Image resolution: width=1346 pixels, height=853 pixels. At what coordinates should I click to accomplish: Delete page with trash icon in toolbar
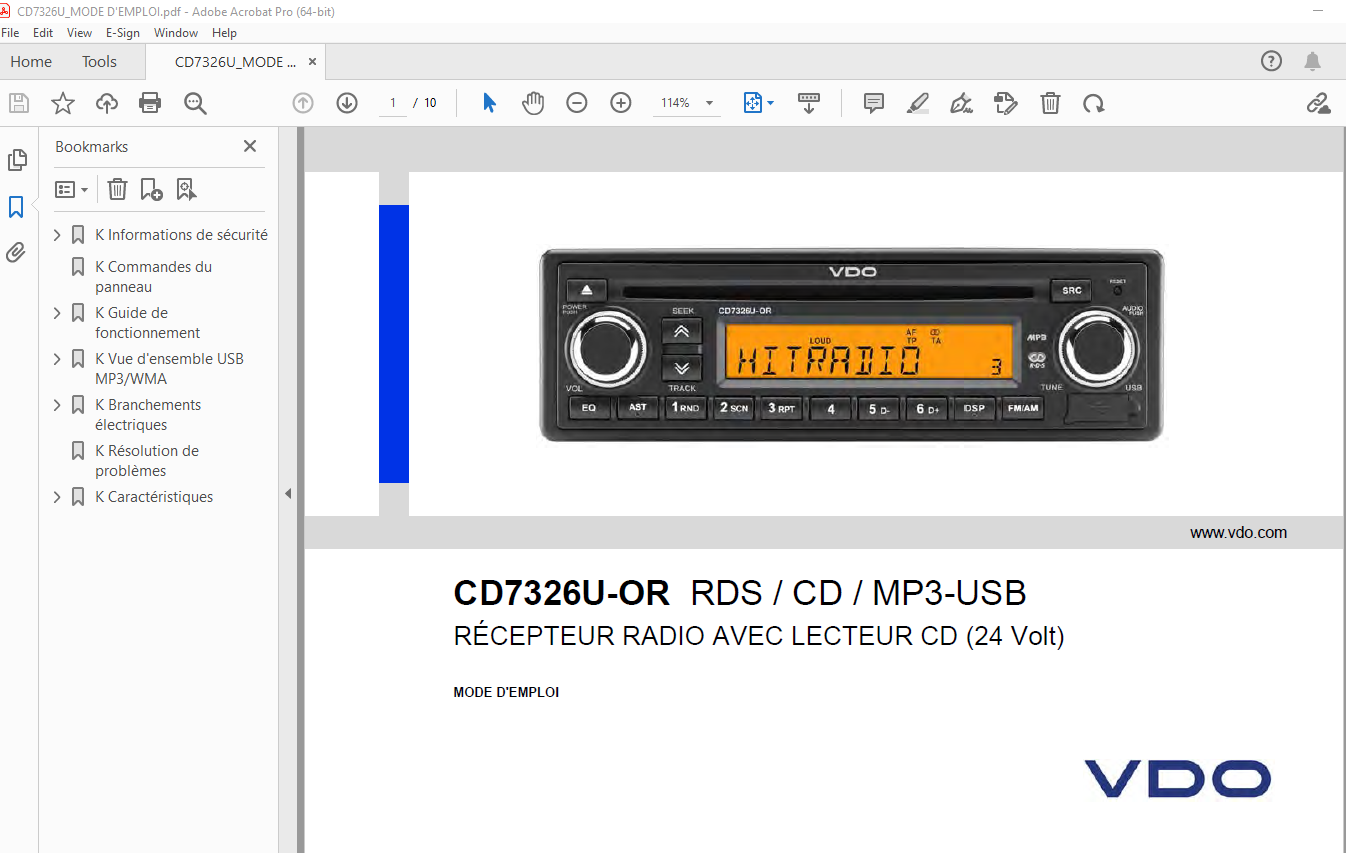point(1050,103)
